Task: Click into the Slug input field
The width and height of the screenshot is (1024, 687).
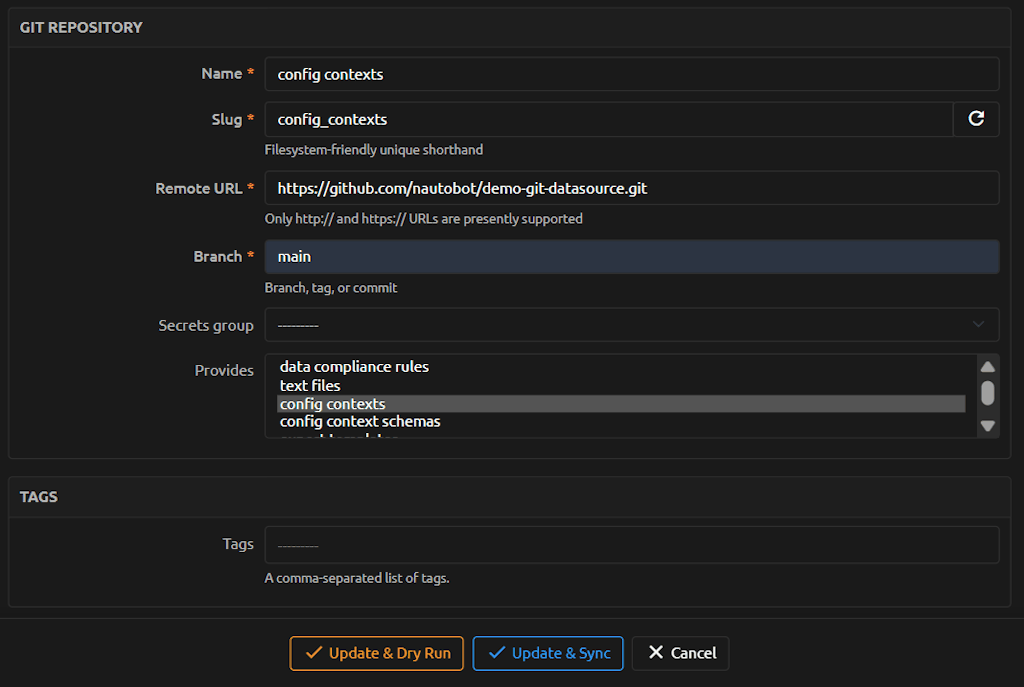Action: (608, 119)
